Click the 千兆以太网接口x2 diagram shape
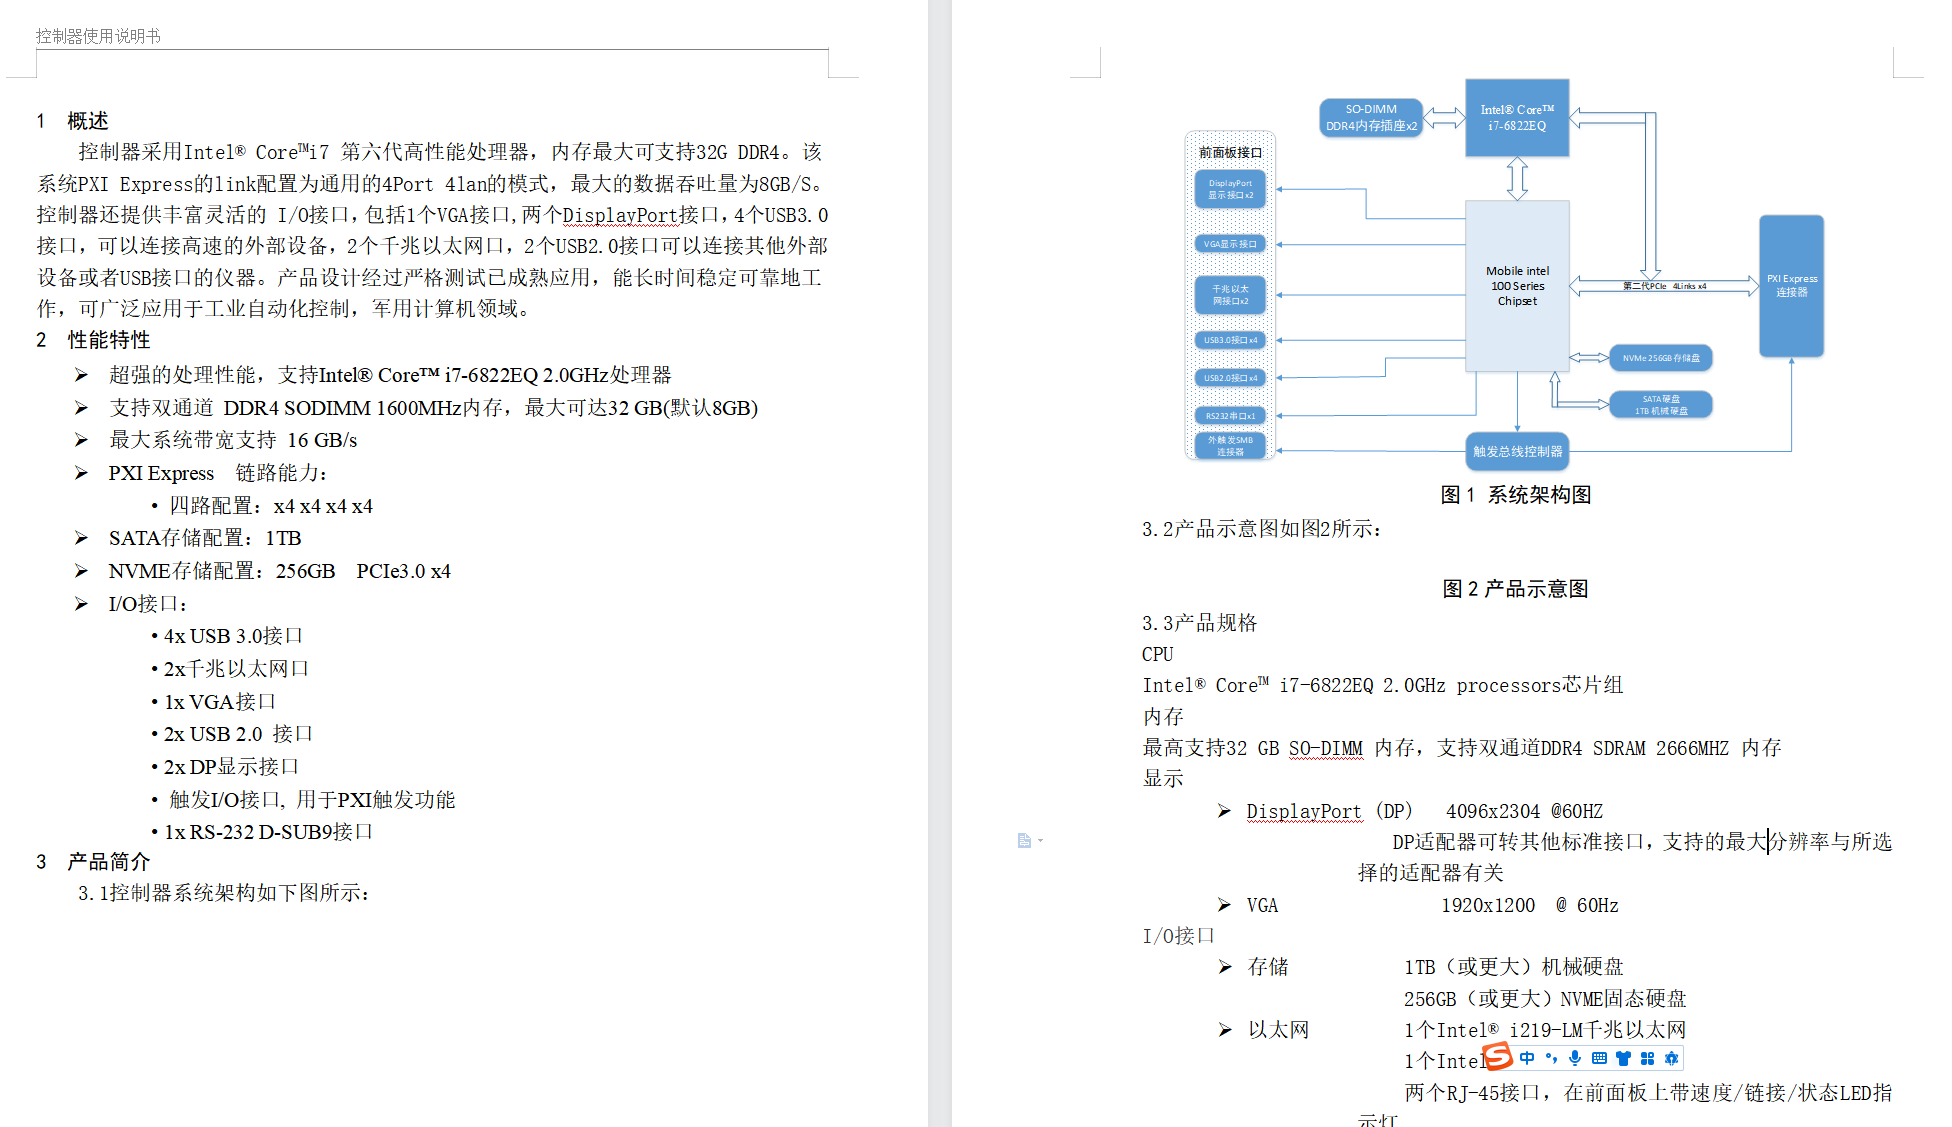This screenshot has width=1952, height=1127. pos(1230,295)
